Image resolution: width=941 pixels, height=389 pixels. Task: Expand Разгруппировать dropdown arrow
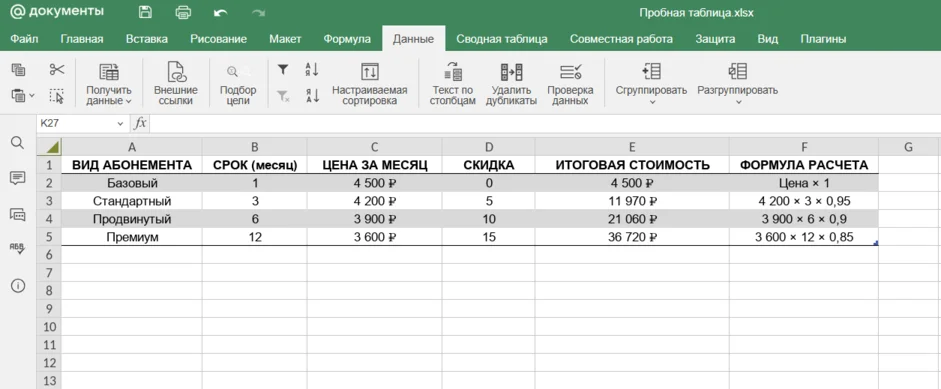point(738,102)
